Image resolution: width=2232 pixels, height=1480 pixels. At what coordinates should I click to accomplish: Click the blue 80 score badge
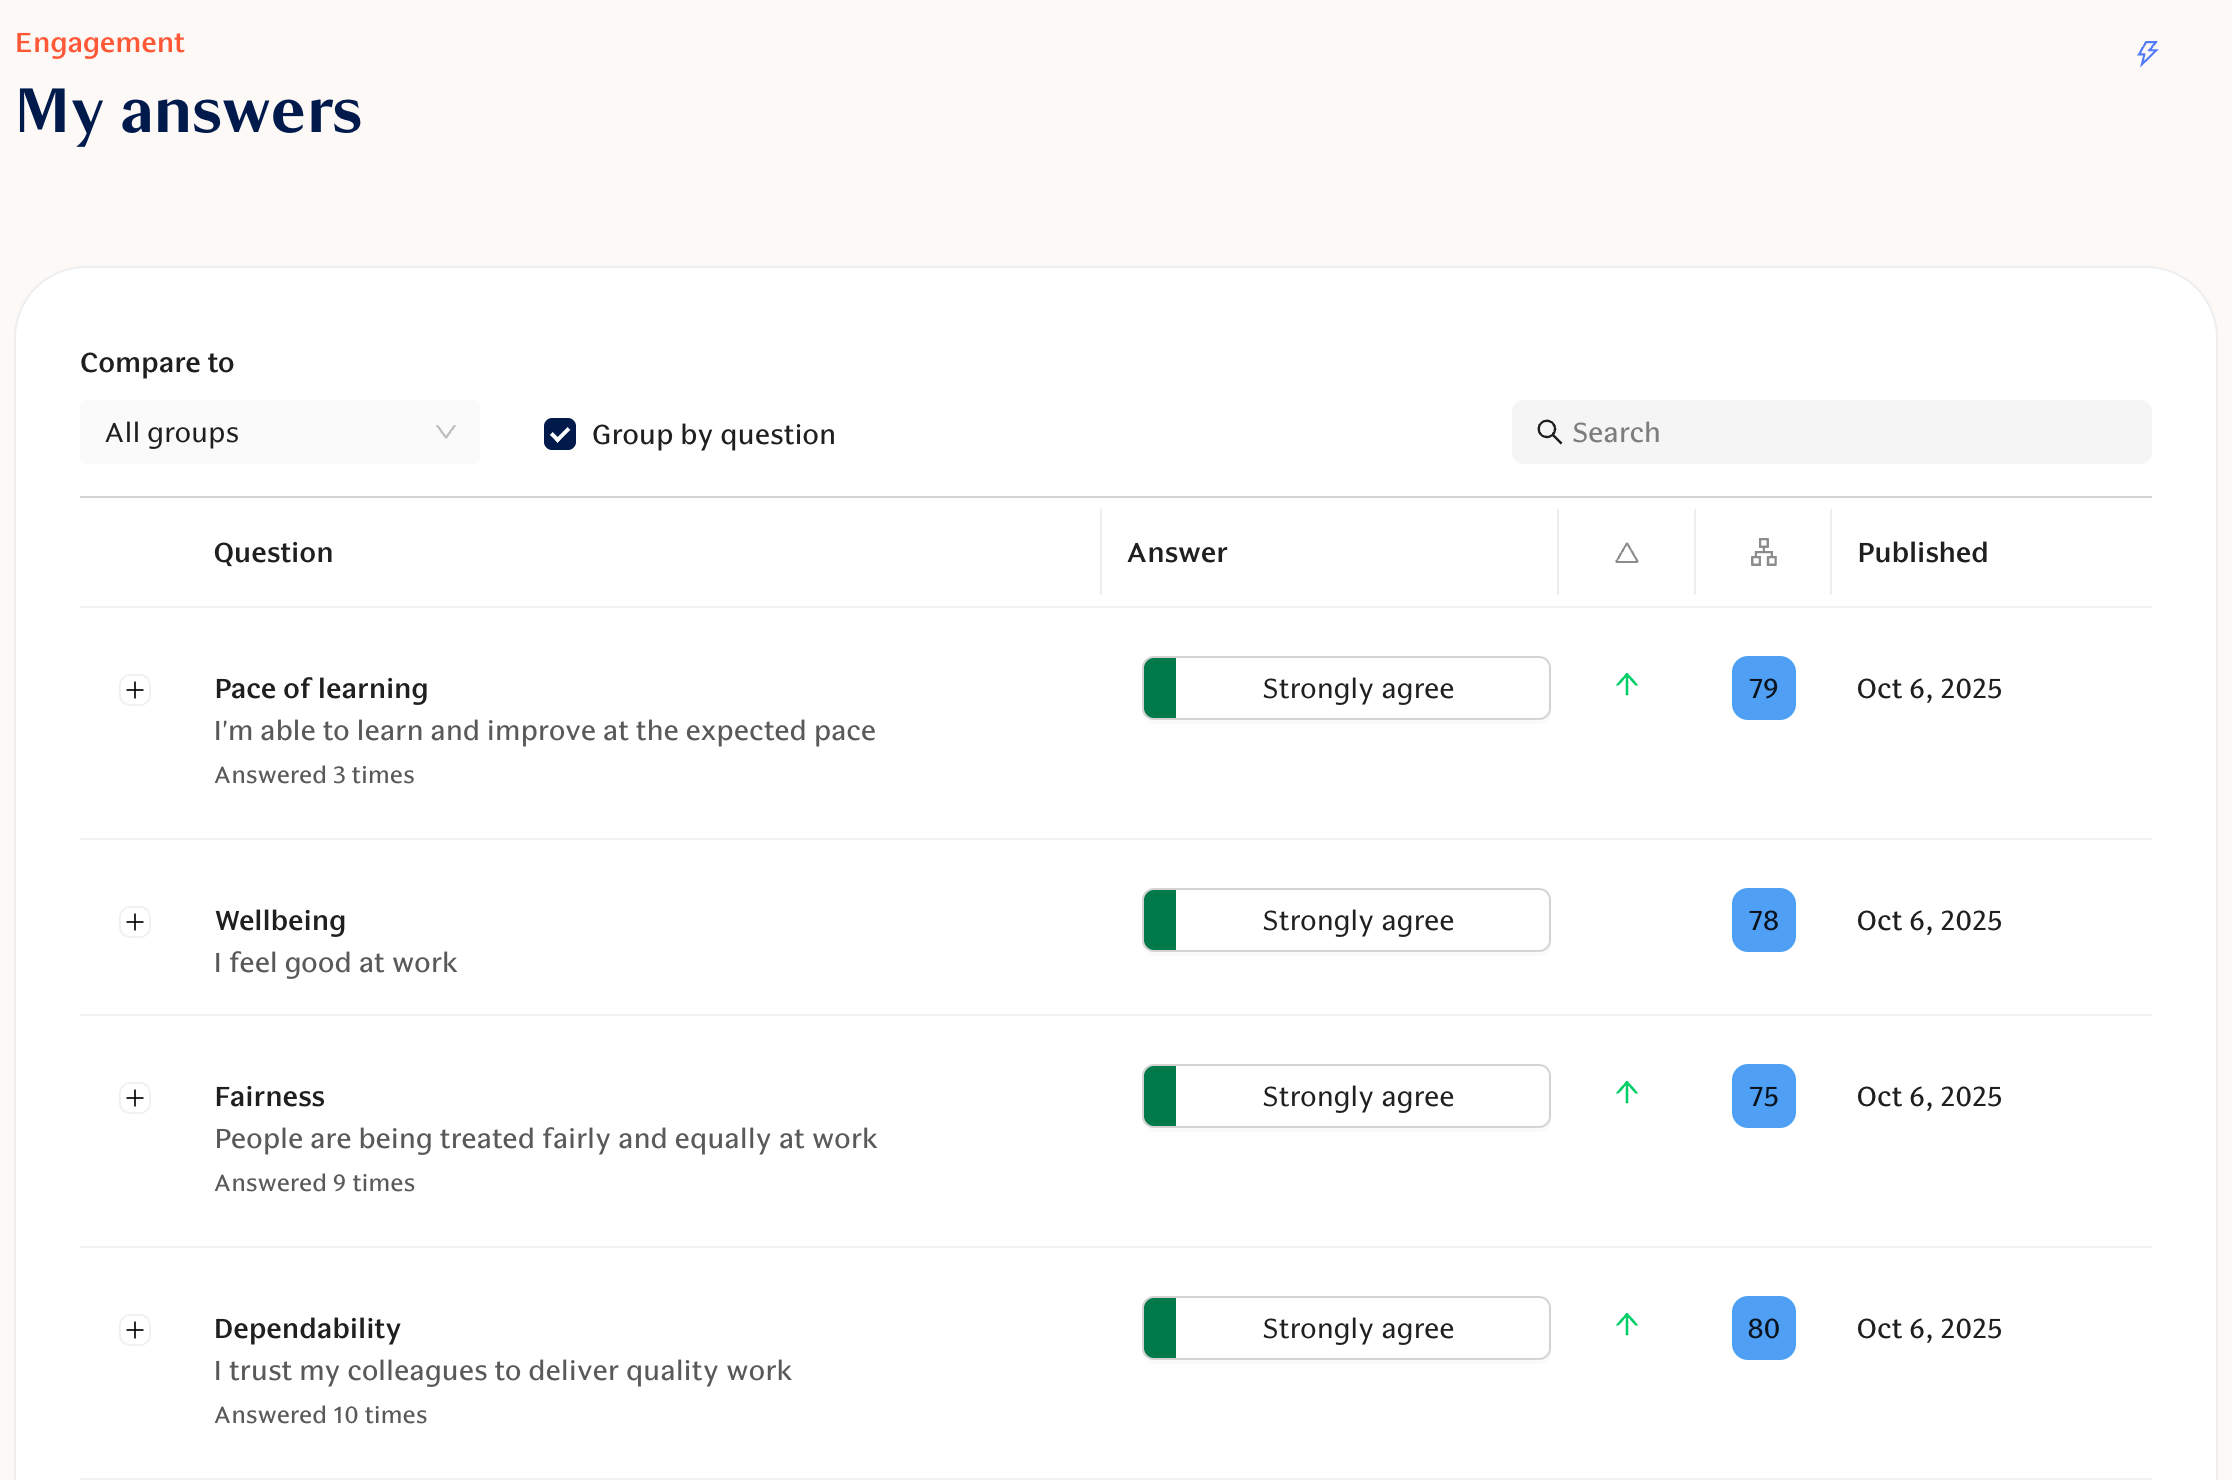(x=1763, y=1328)
